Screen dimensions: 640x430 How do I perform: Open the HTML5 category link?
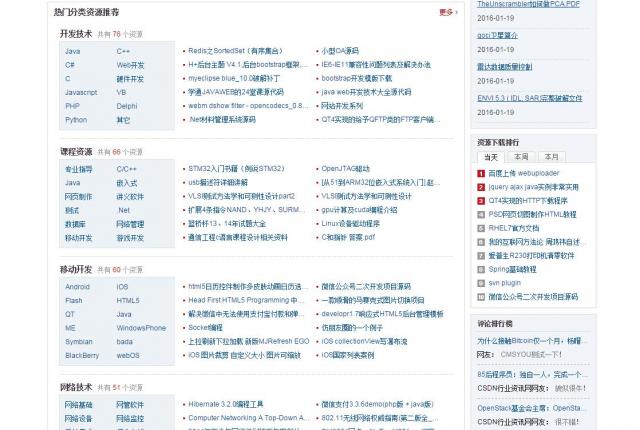coord(128,300)
